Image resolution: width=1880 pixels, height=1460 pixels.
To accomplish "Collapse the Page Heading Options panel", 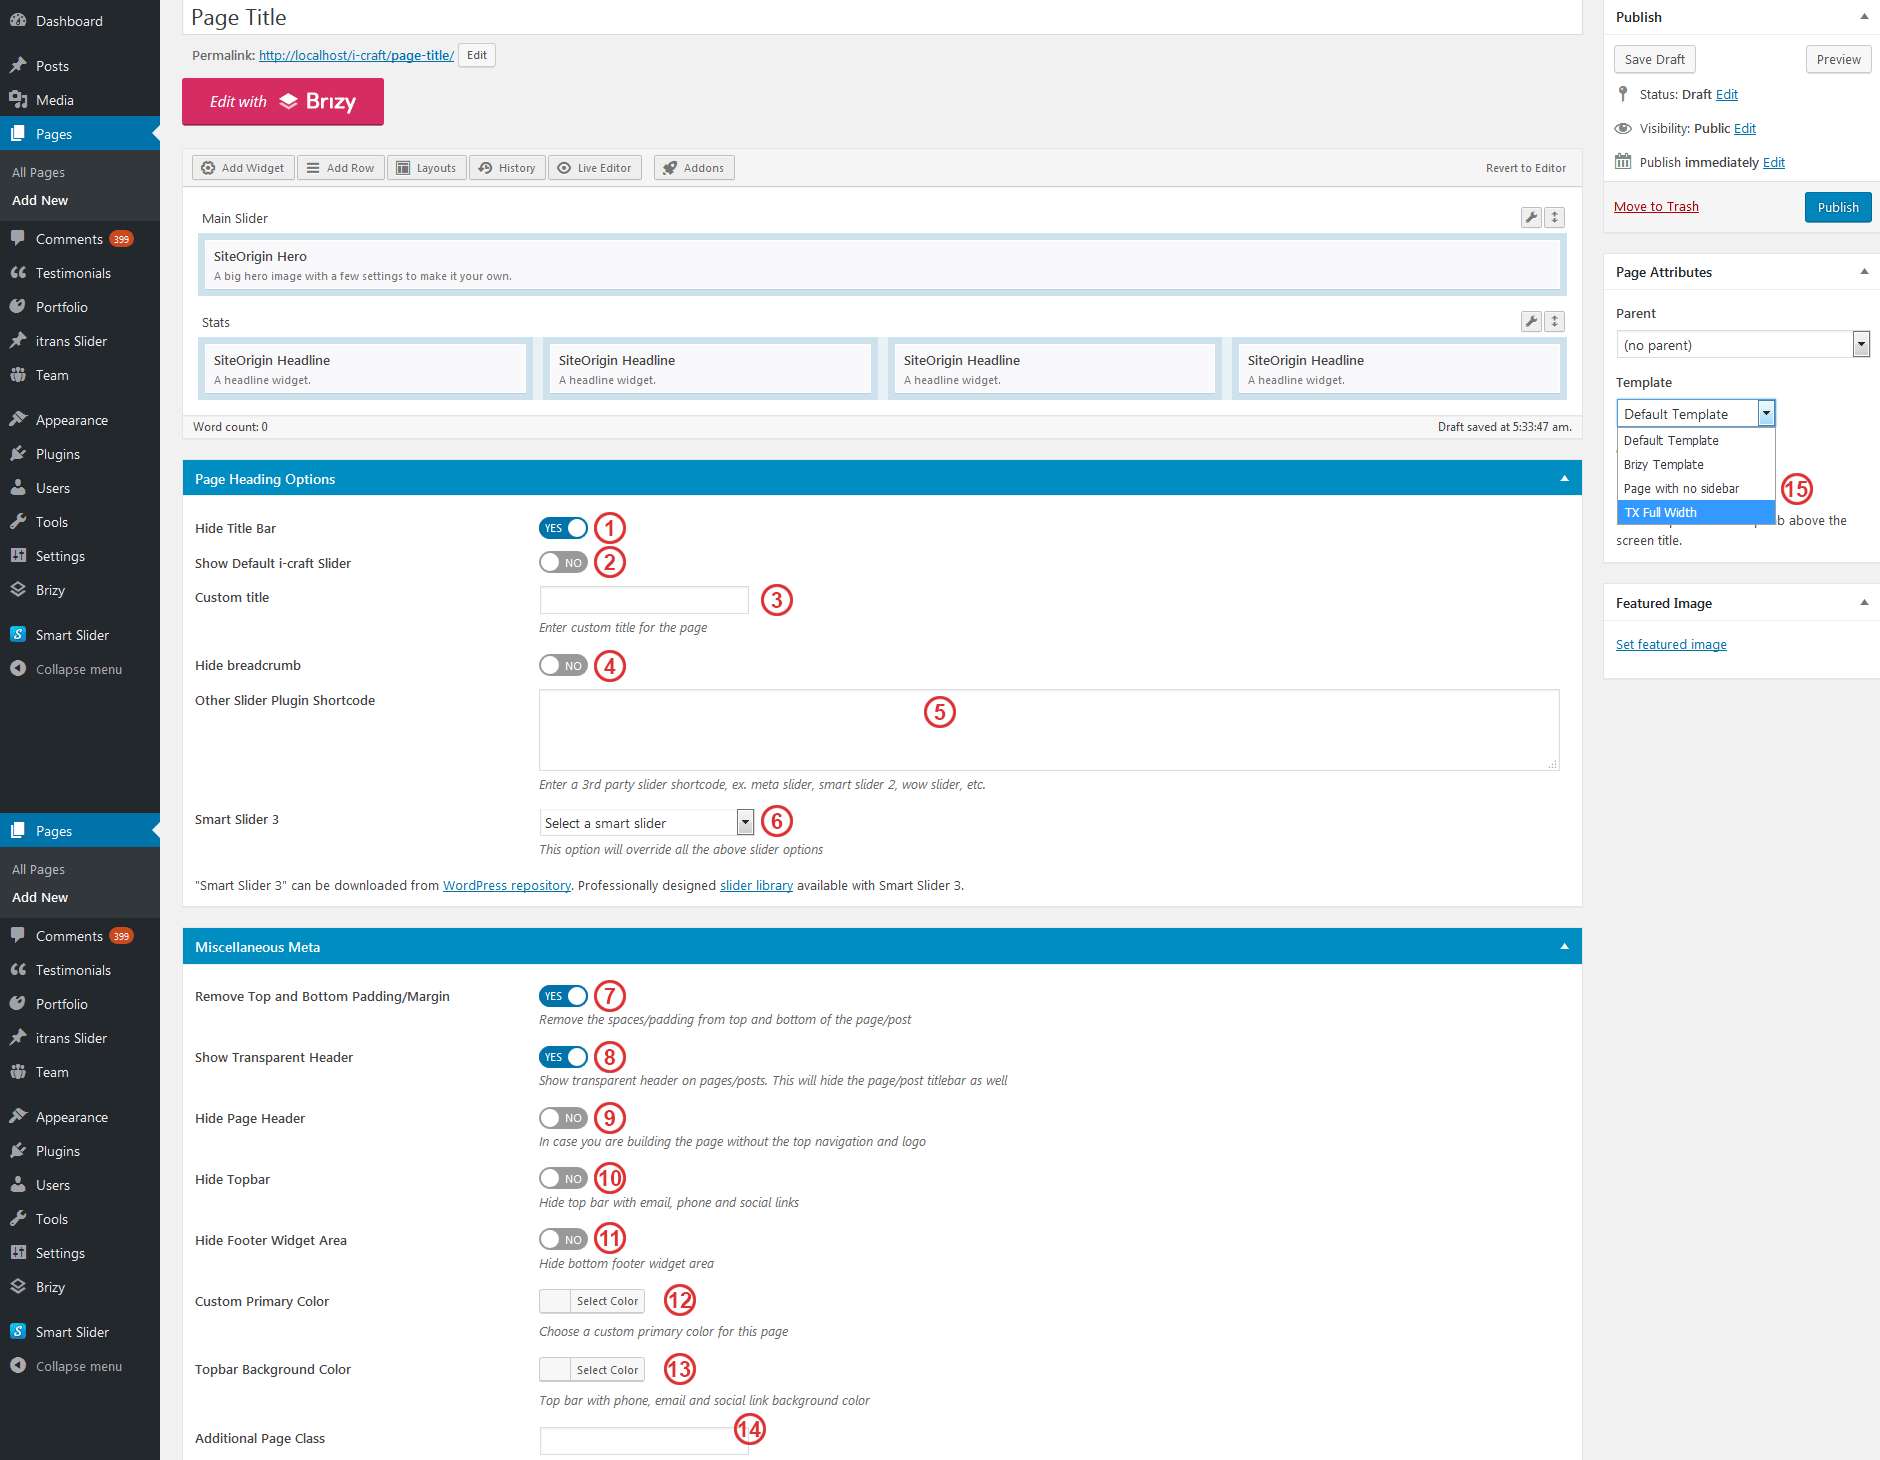I will click(x=1564, y=479).
